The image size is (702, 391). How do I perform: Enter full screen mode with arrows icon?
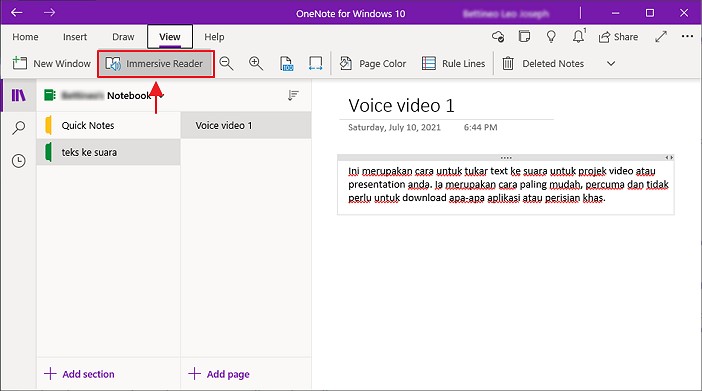[661, 37]
